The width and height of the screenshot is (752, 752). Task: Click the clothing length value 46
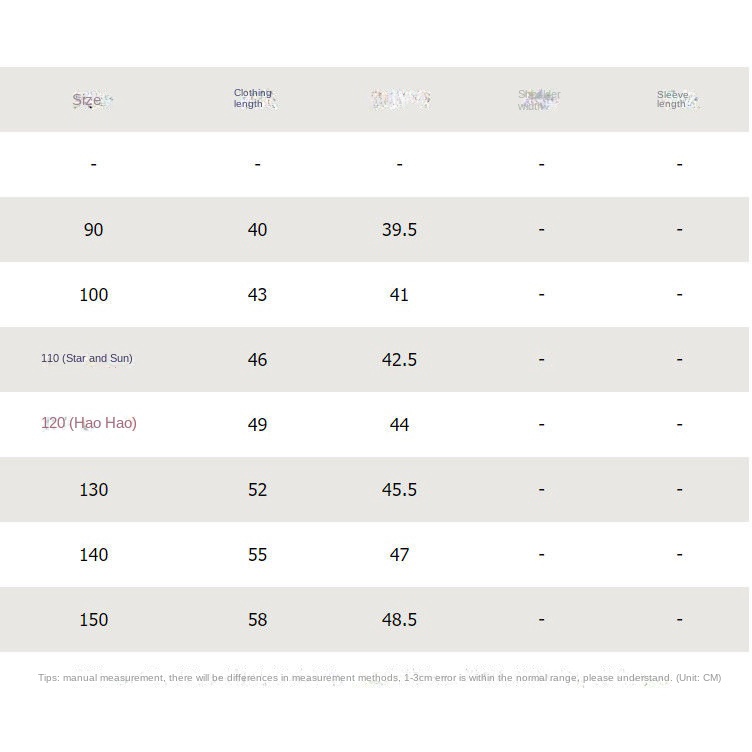coord(257,360)
